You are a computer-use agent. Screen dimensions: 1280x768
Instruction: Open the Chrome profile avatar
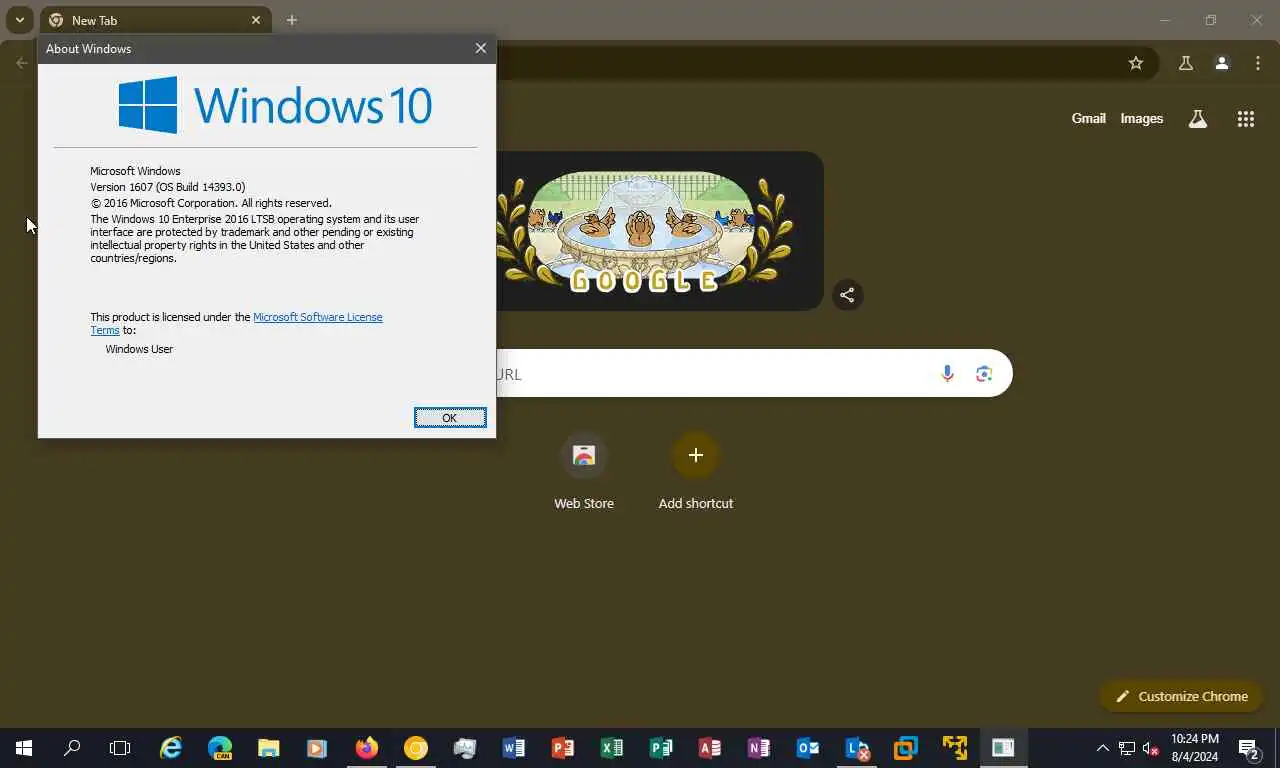[x=1221, y=63]
